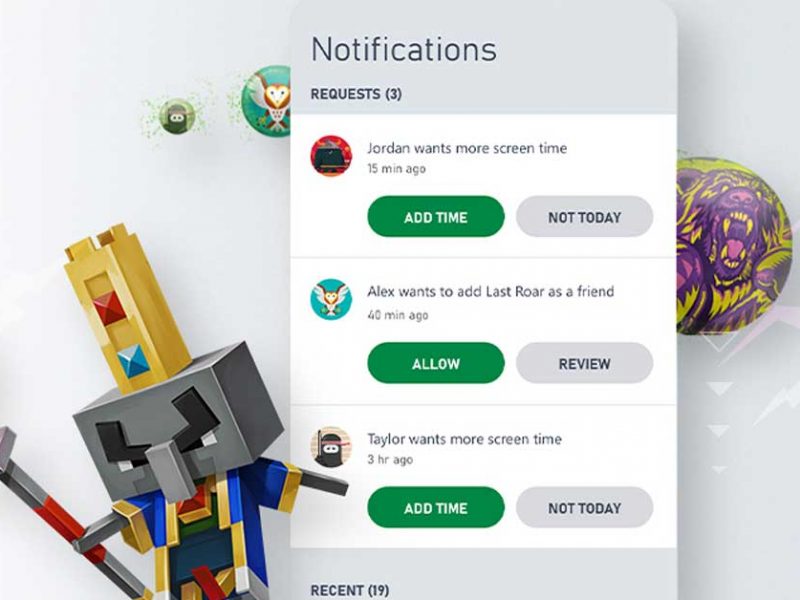Add time for Jordan's screen time request
The image size is (800, 600).
pyautogui.click(x=436, y=217)
